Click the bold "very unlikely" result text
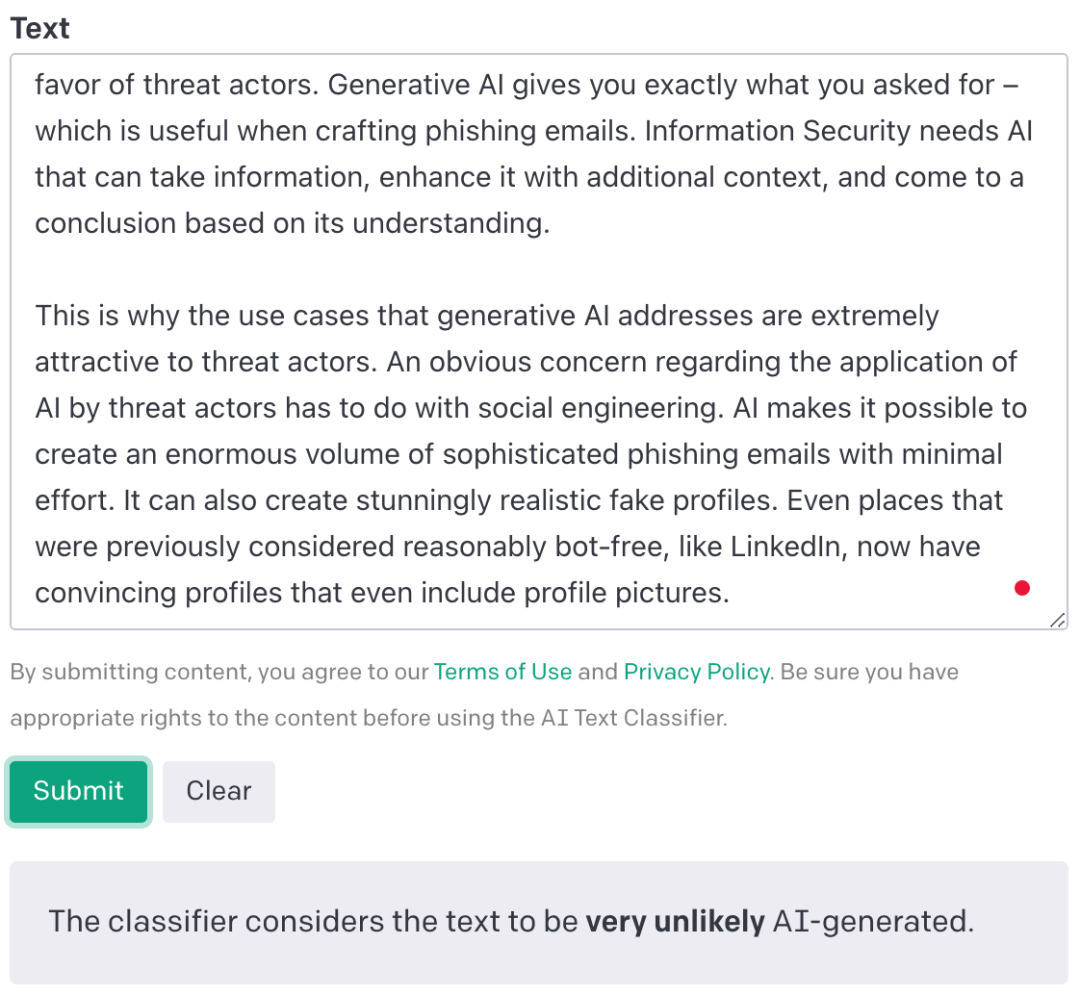The width and height of the screenshot is (1080, 995). point(675,921)
